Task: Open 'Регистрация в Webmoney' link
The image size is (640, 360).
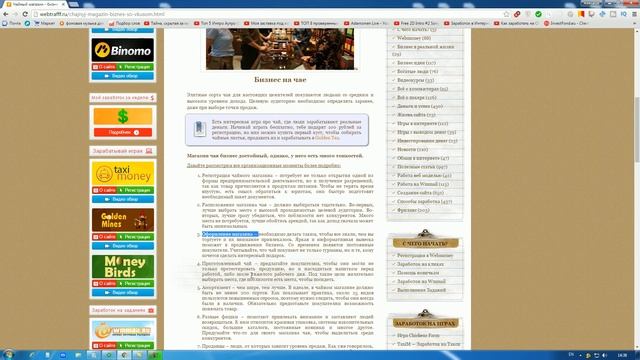Action: [x=425, y=256]
